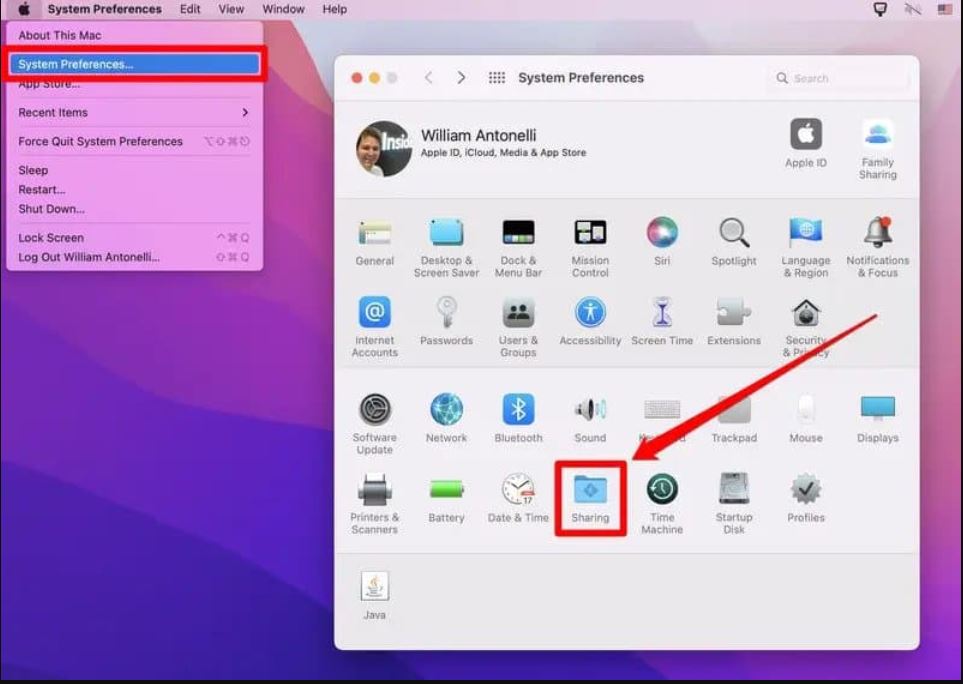Screen dimensions: 963x684
Task: Open the Java preferences pane
Action: coord(375,596)
